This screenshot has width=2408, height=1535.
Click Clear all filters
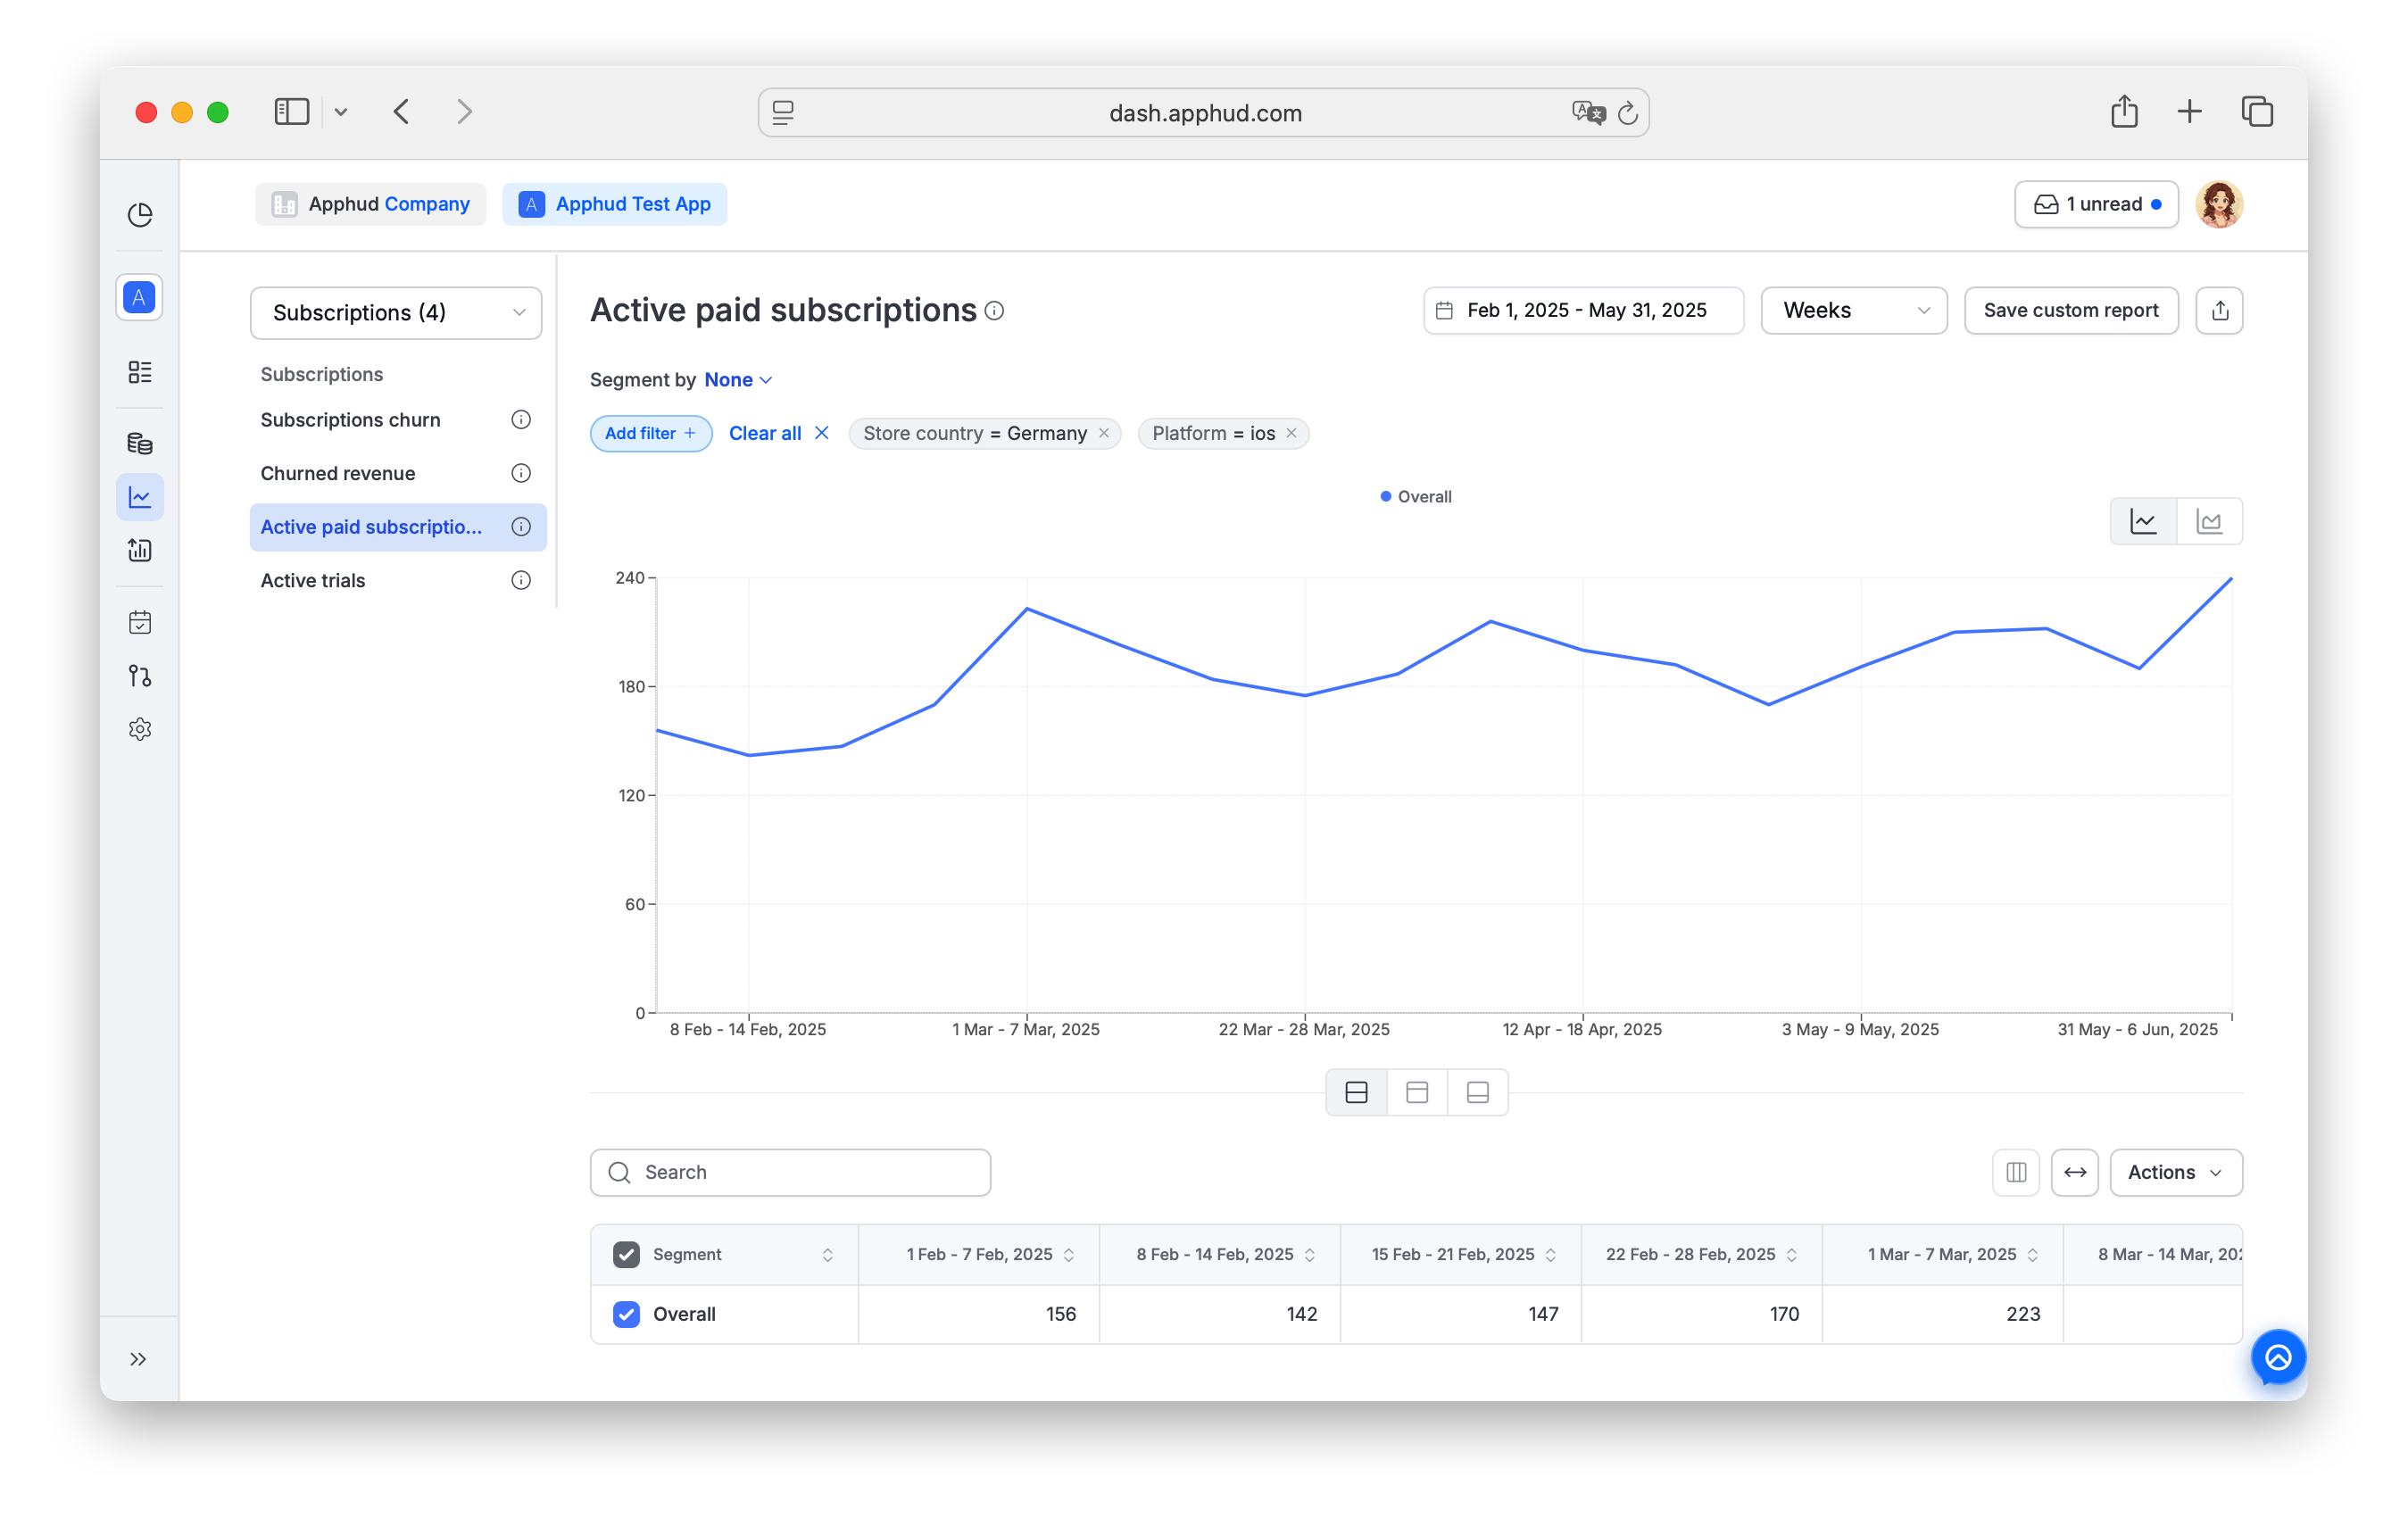tap(778, 433)
